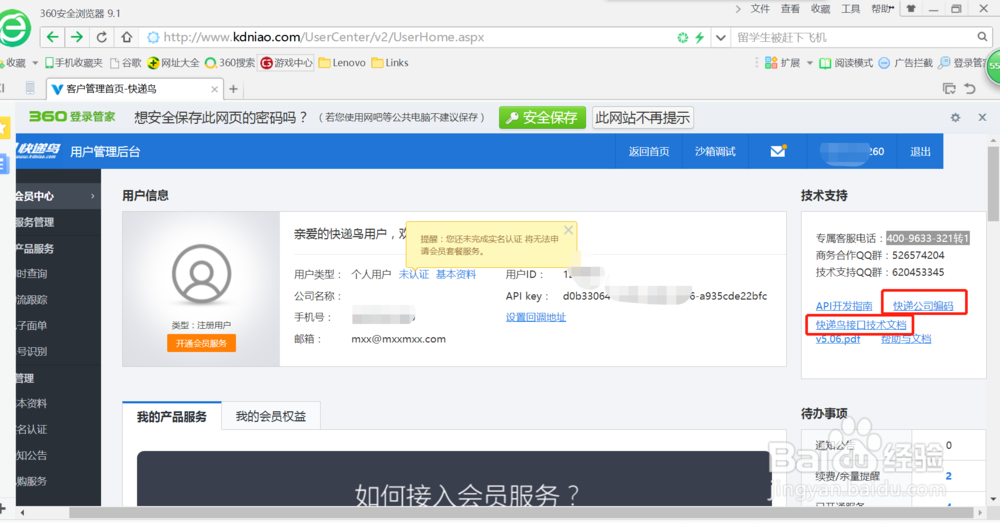
Task: Open the 360搜索 bookmark
Action: click(x=230, y=63)
